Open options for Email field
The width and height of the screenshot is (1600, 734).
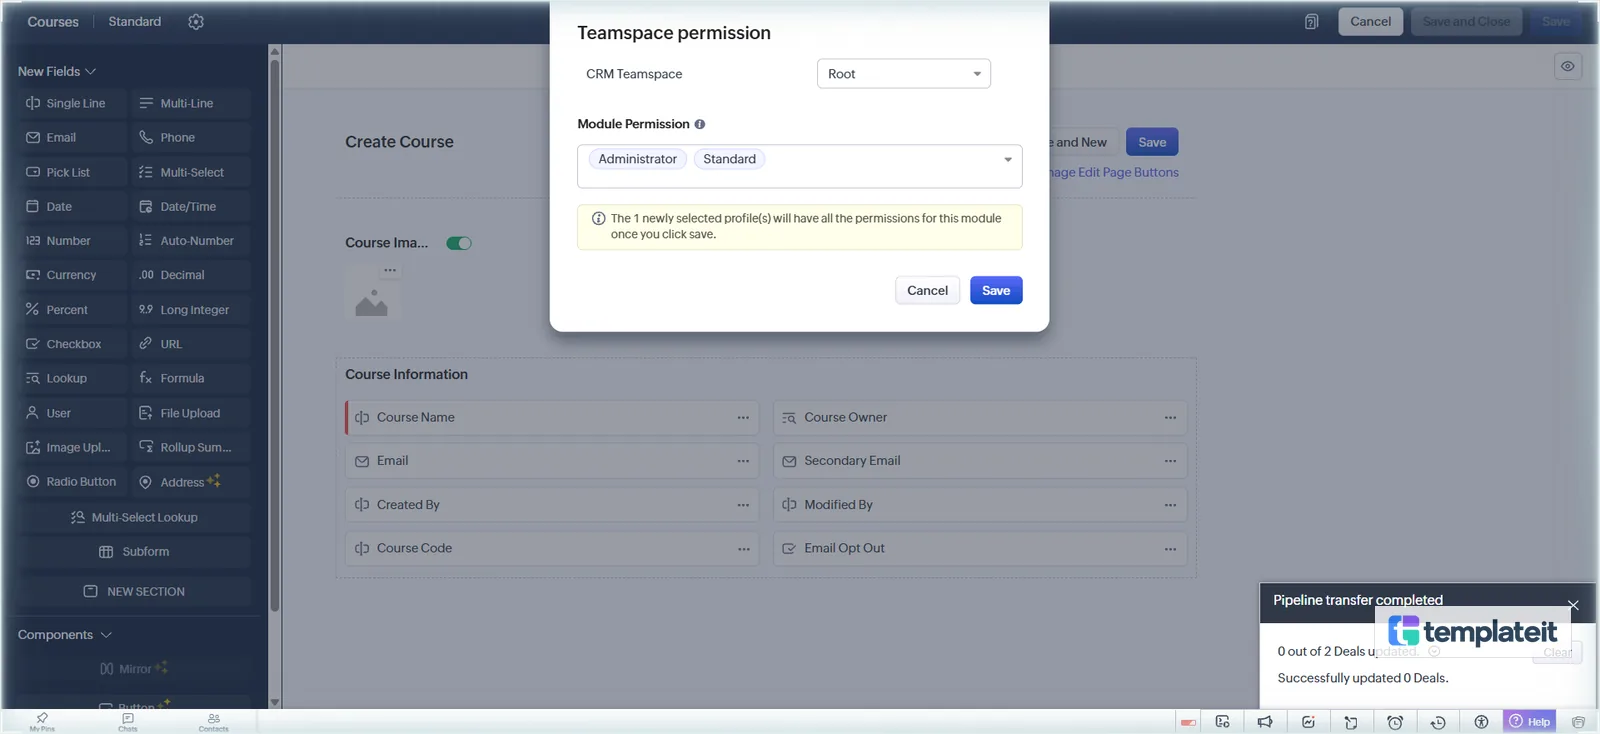(743, 461)
